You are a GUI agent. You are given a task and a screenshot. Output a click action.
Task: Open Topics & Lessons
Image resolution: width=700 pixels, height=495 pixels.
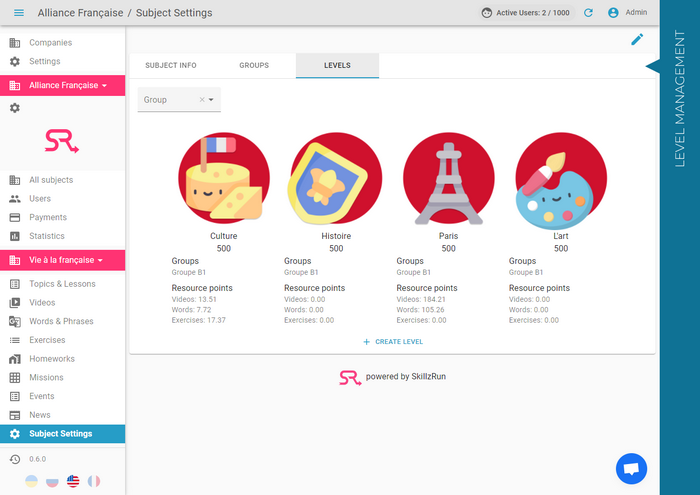coord(62,284)
